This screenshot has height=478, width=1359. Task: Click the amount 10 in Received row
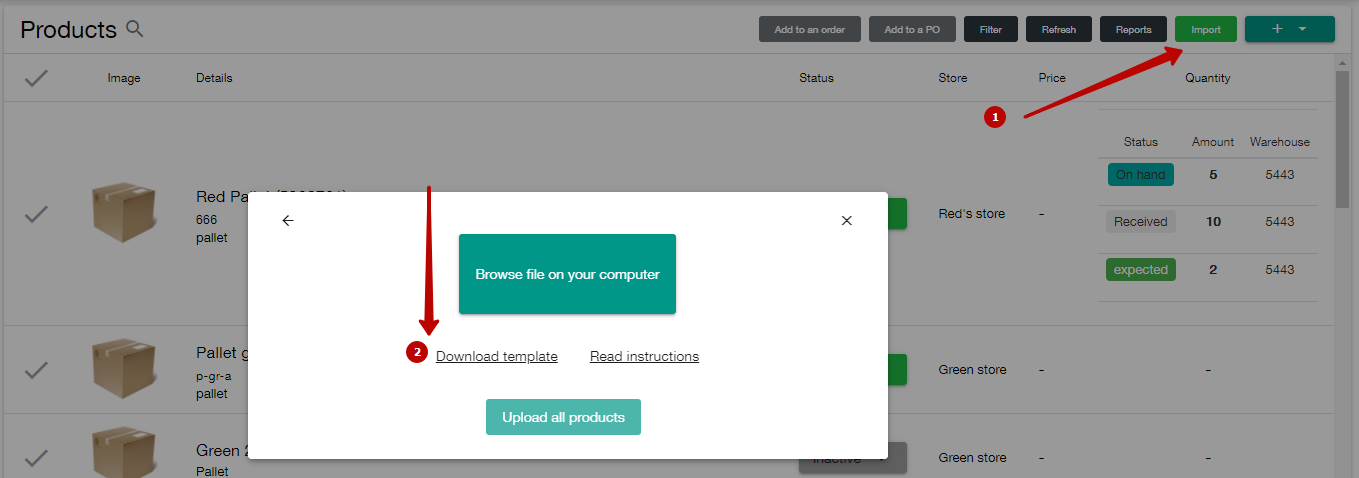[x=1213, y=222]
